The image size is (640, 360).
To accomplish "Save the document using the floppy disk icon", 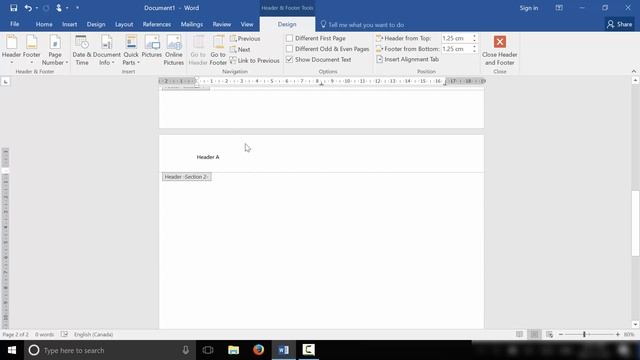I will point(13,8).
